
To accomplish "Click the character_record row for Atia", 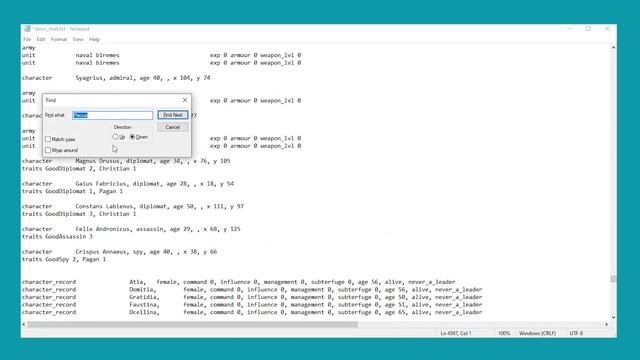I will [x=239, y=282].
